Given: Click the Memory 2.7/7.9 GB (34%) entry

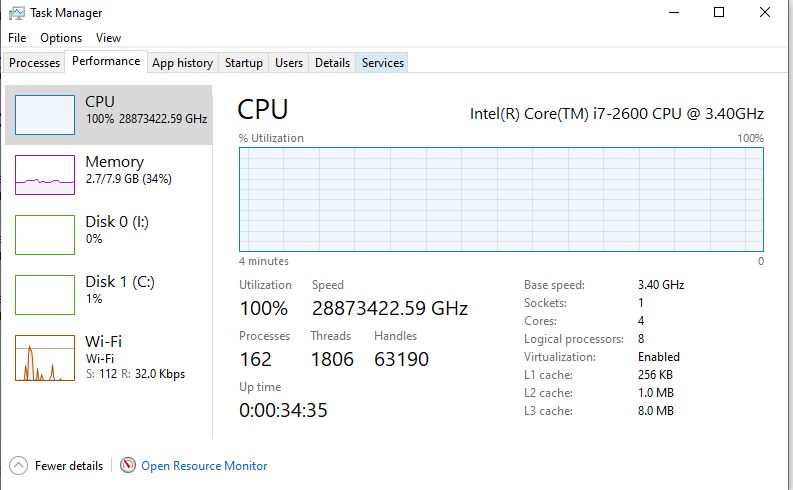Looking at the screenshot, I should pos(108,175).
